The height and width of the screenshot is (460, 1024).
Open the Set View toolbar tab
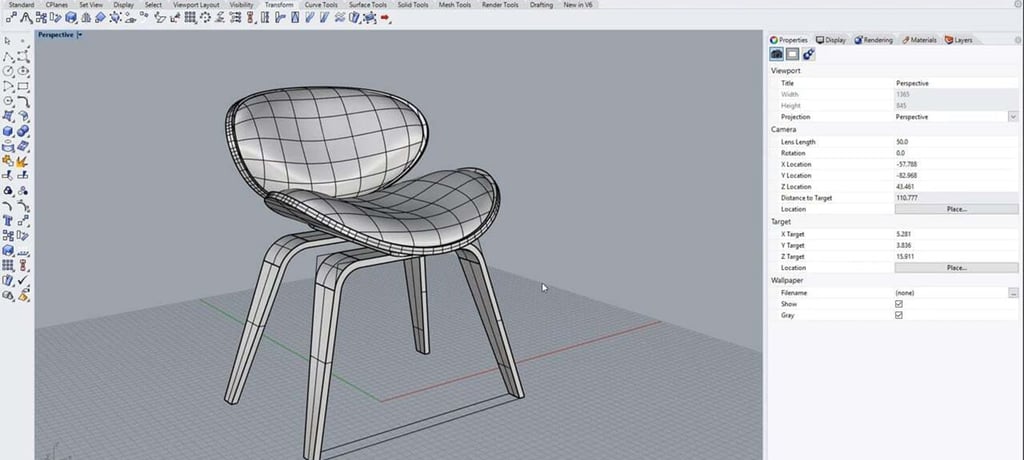[x=91, y=5]
